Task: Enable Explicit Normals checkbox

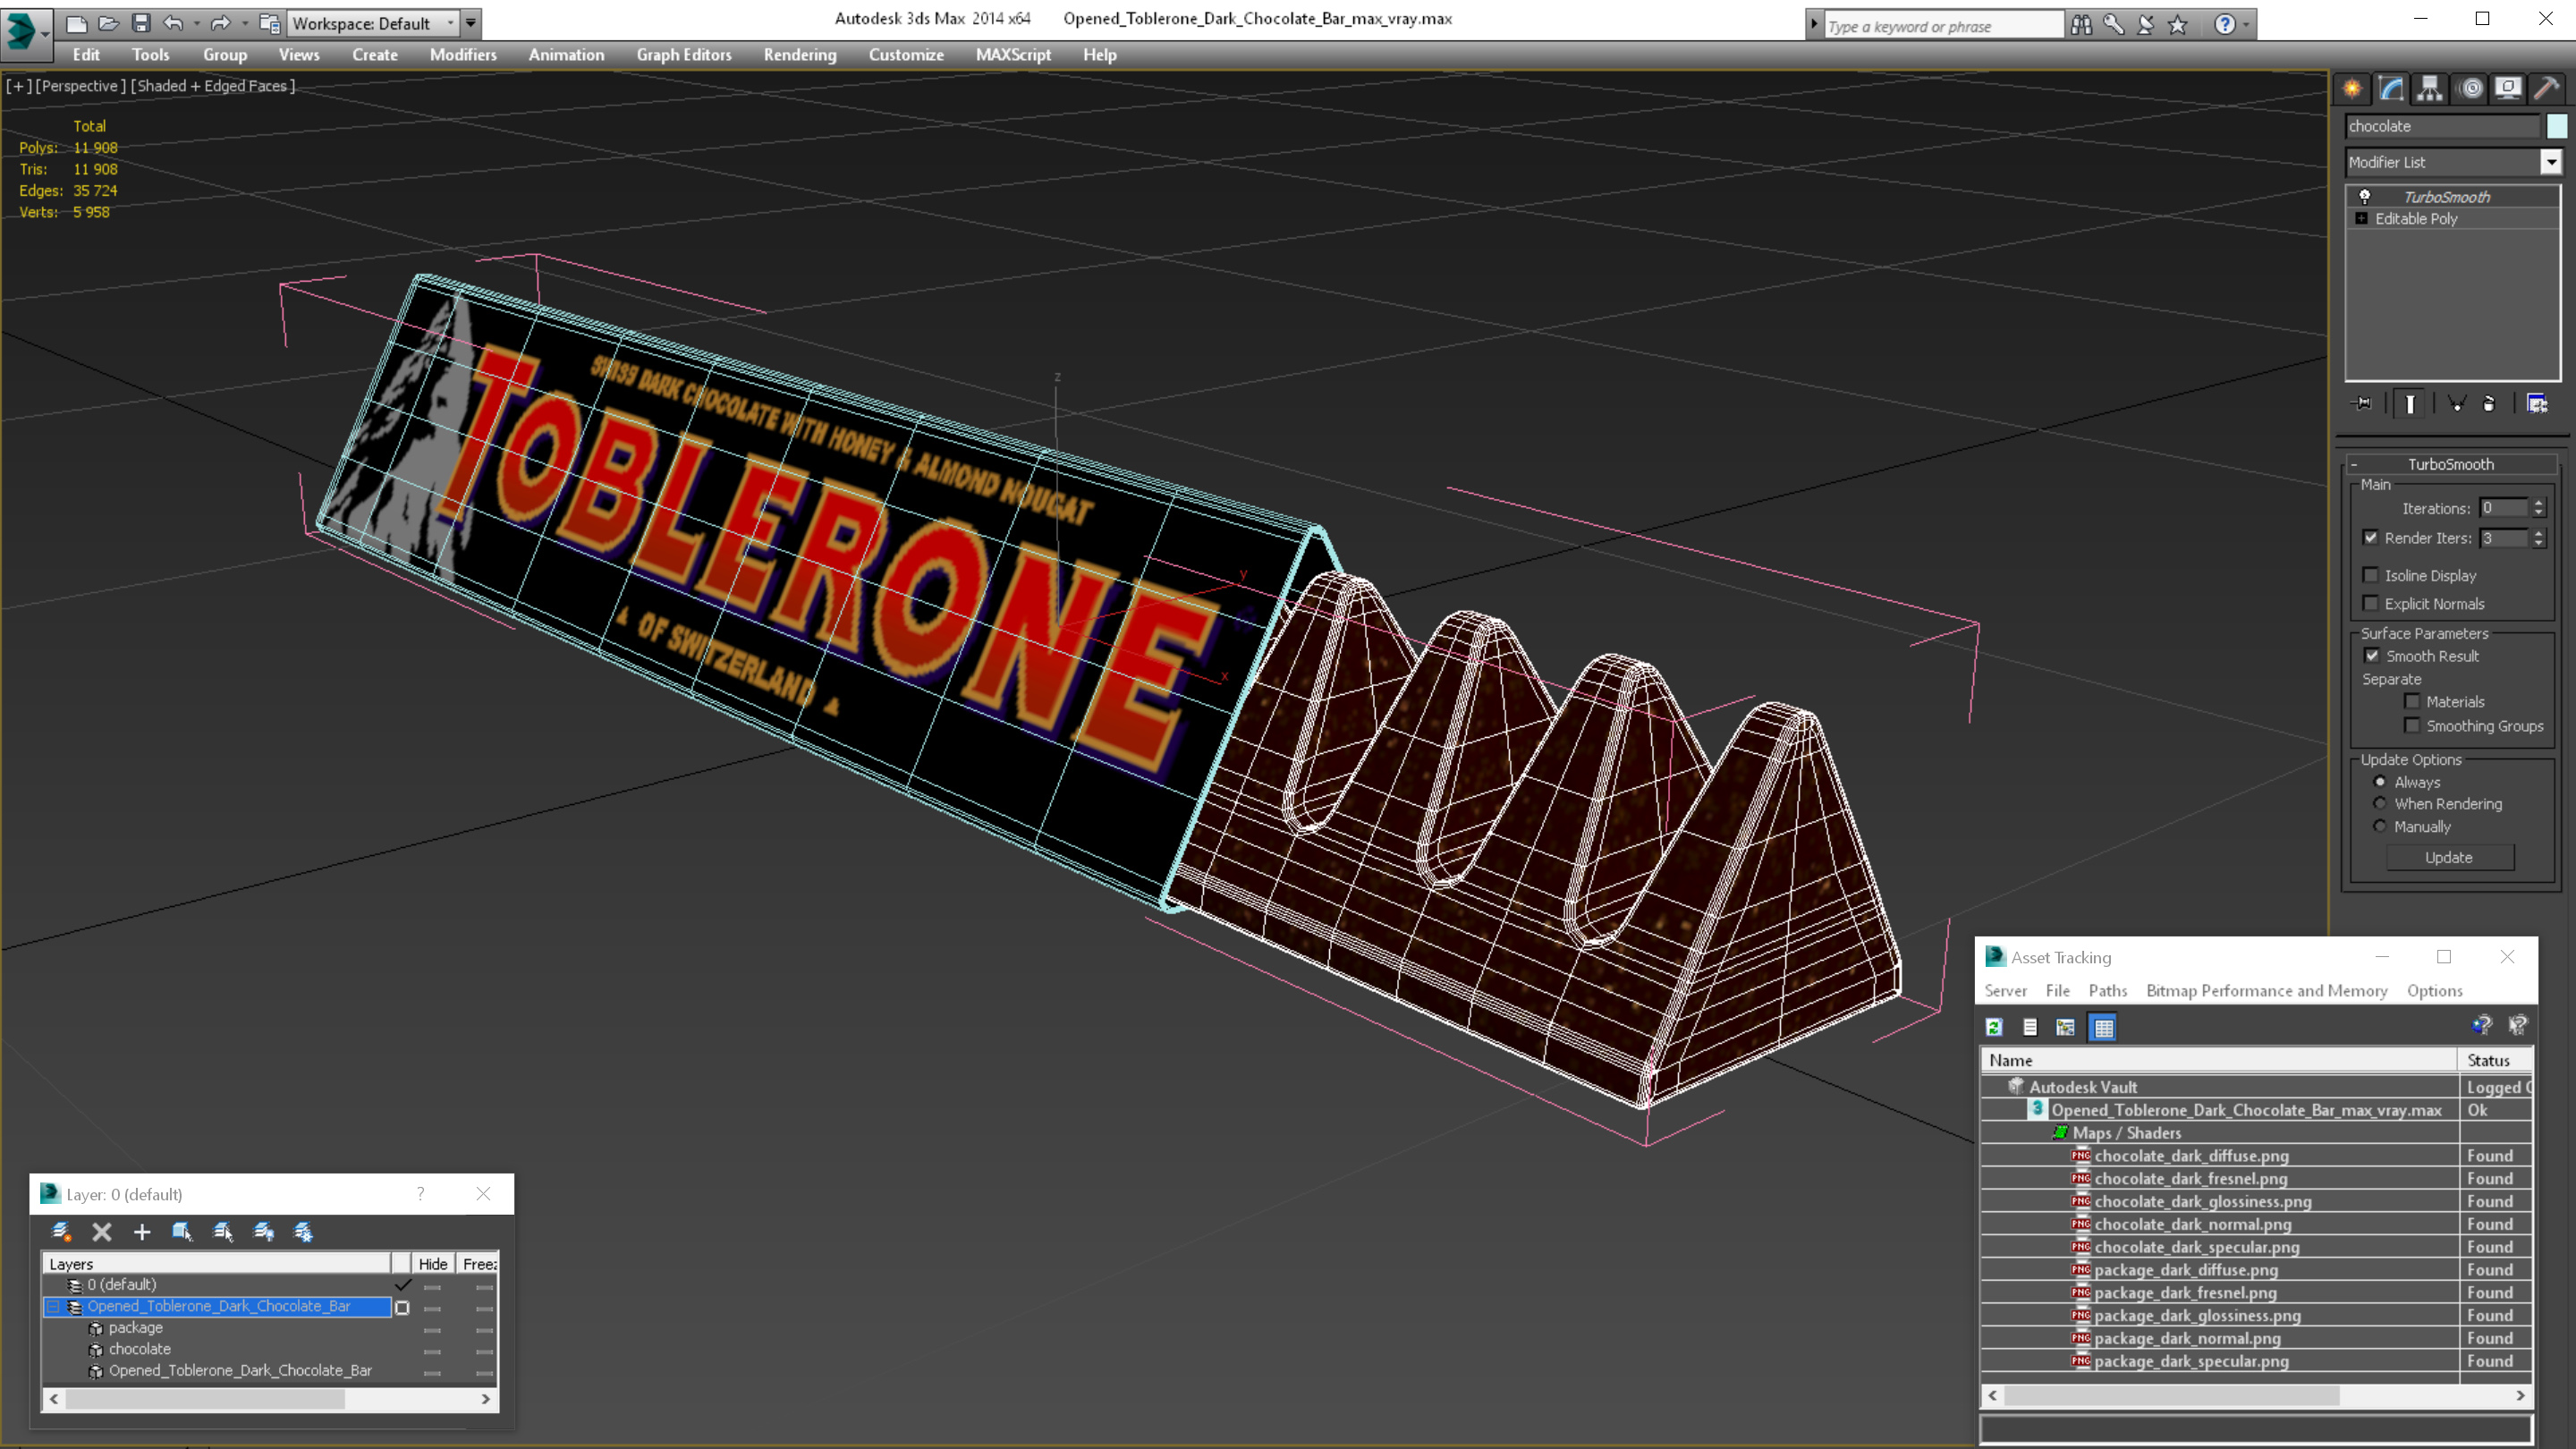Action: pos(2370,603)
